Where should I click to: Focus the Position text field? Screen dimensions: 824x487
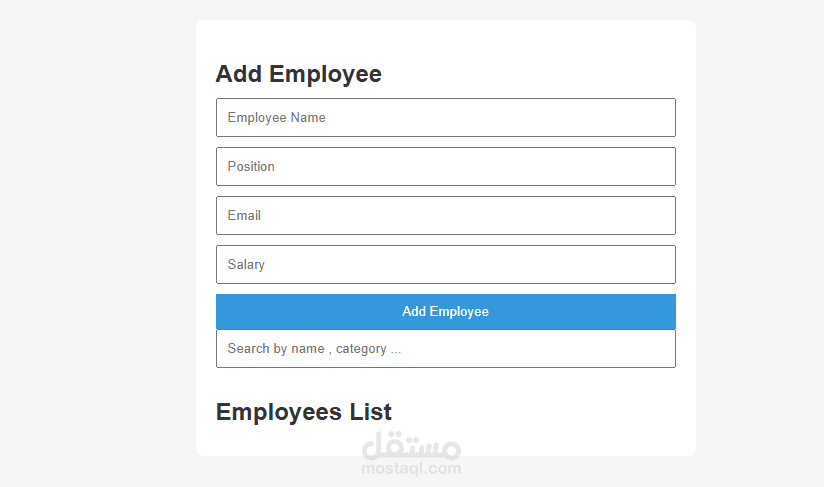[x=445, y=166]
